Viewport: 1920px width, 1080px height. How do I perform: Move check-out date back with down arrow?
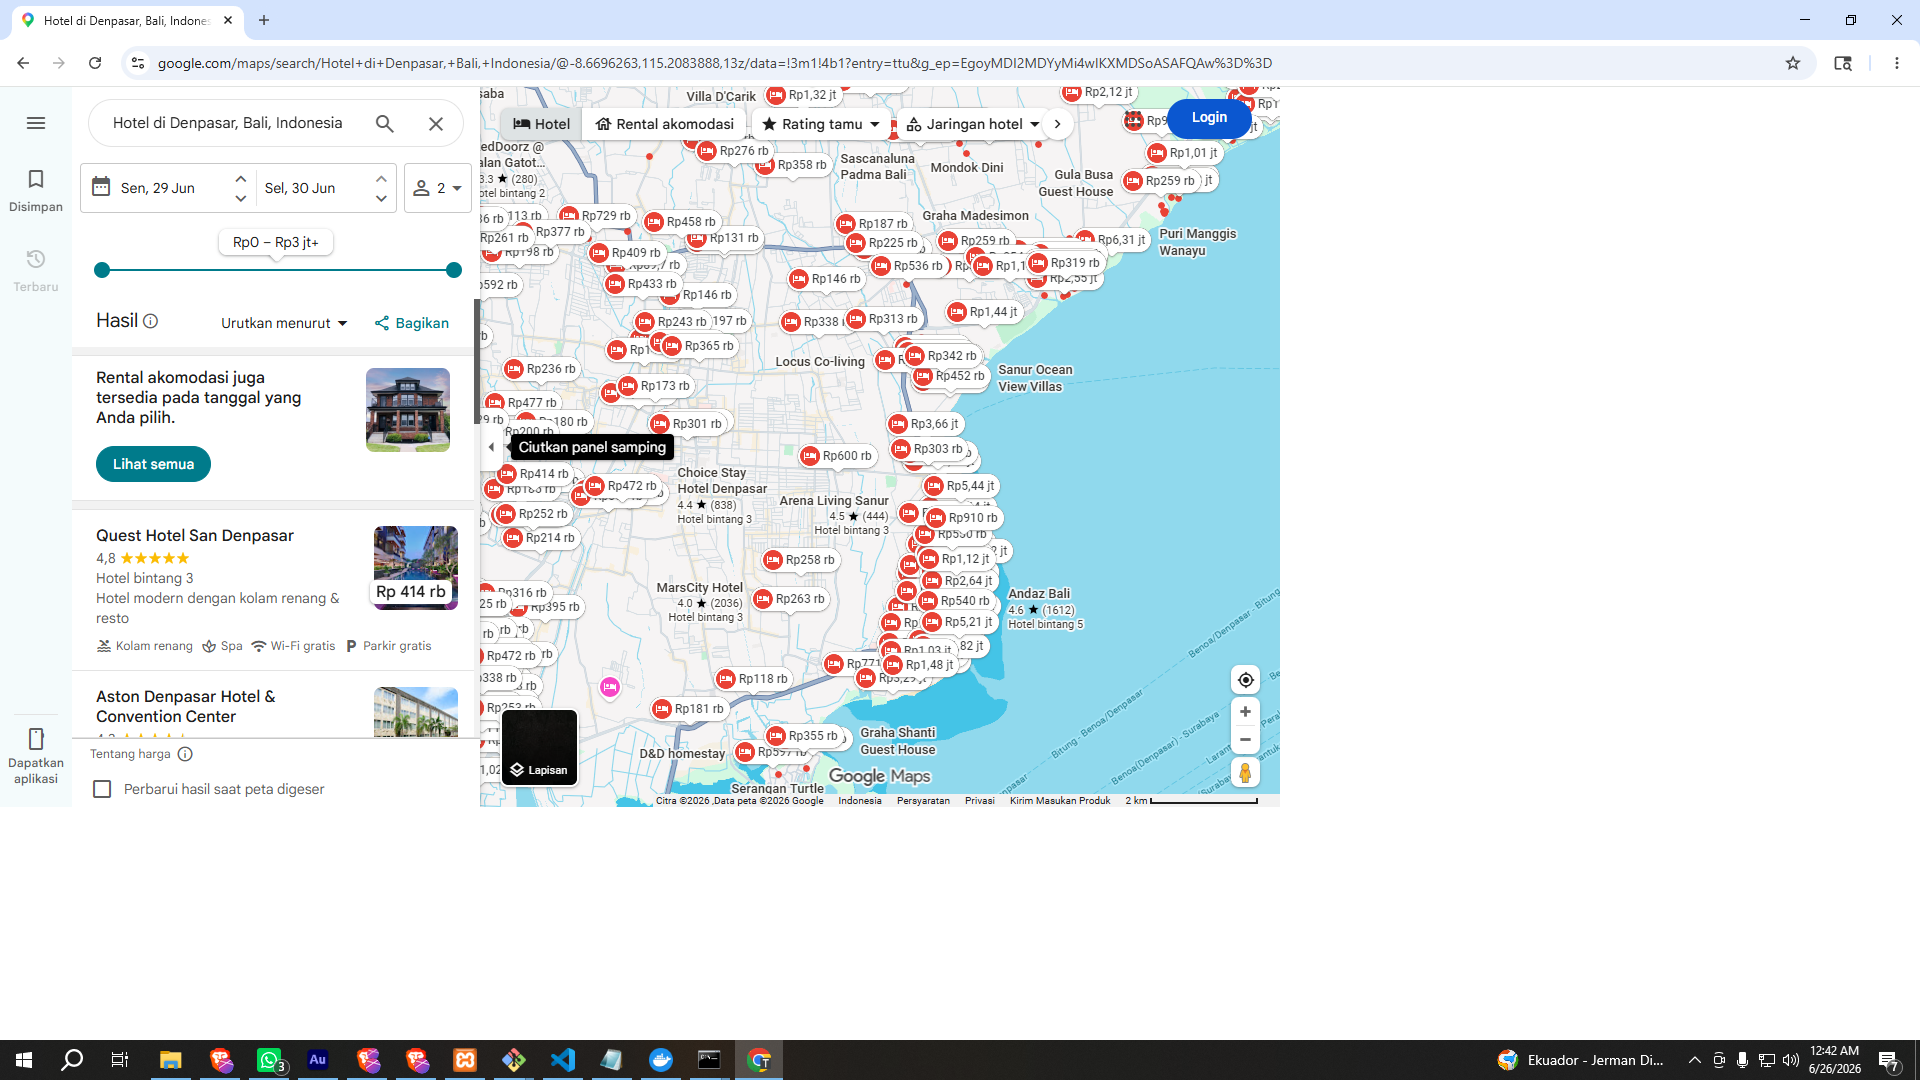(x=381, y=198)
